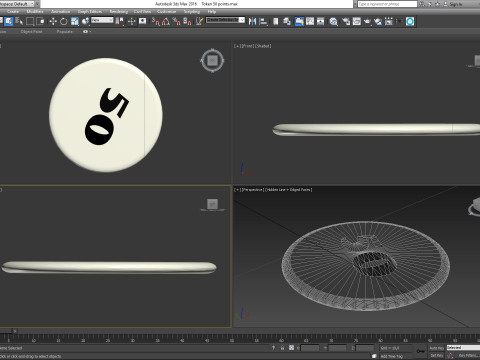Click the Render Production teapot icon
This screenshot has height=360, width=480.
pyautogui.click(x=367, y=22)
